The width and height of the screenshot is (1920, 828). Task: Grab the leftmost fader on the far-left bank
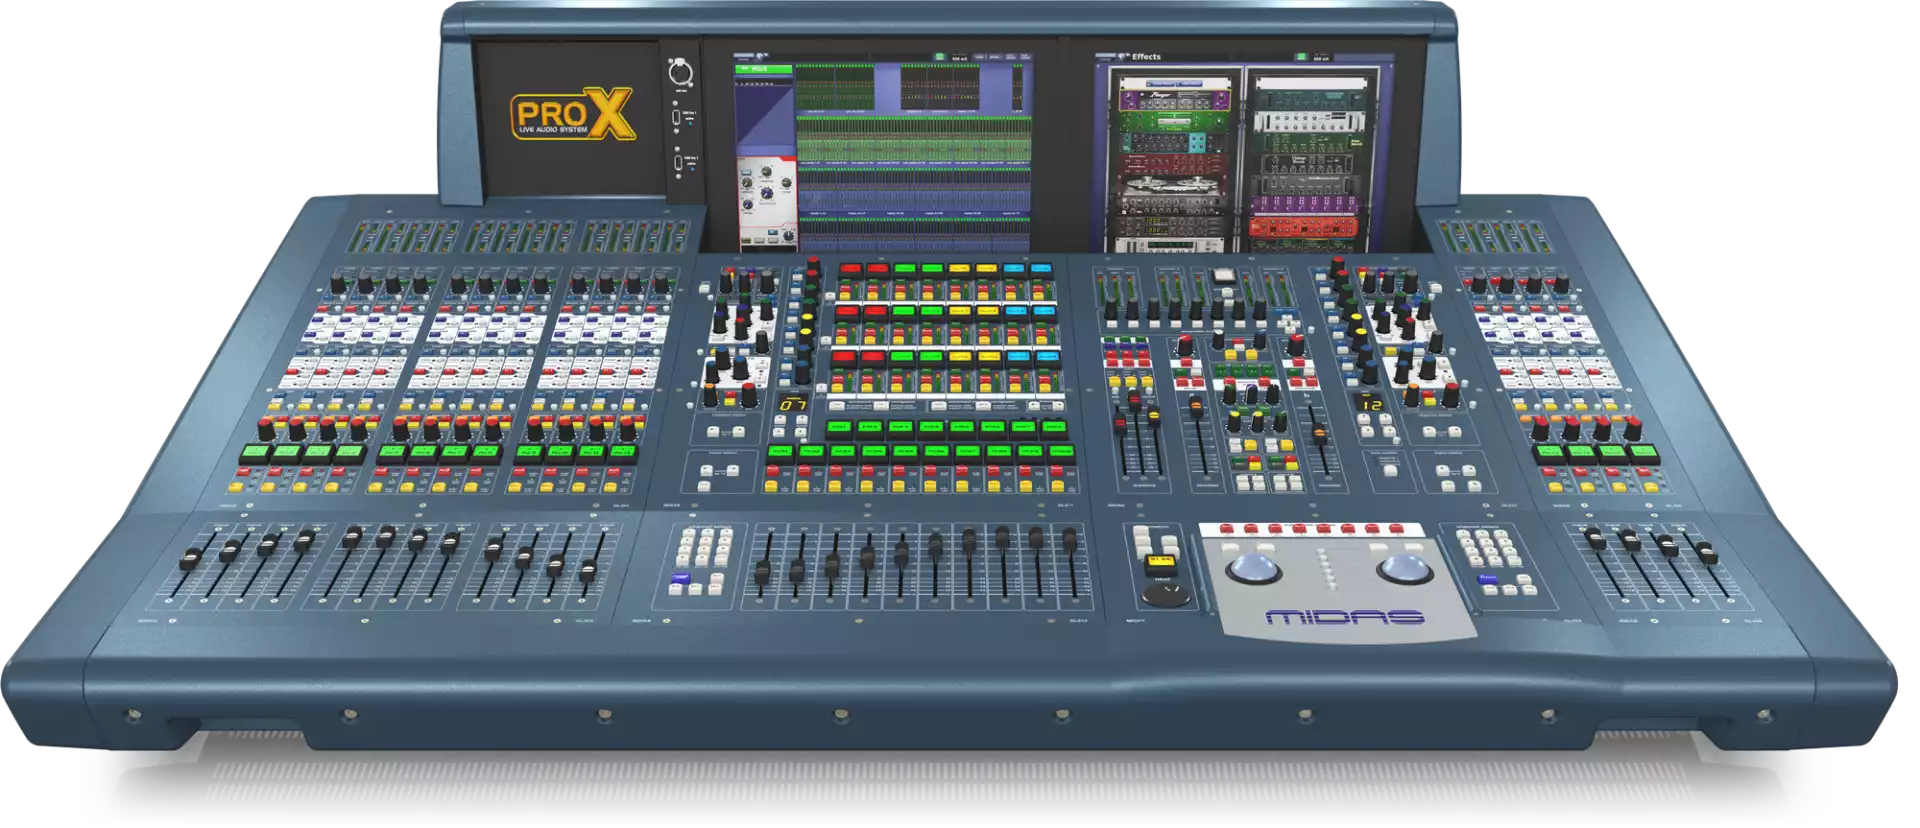190,560
